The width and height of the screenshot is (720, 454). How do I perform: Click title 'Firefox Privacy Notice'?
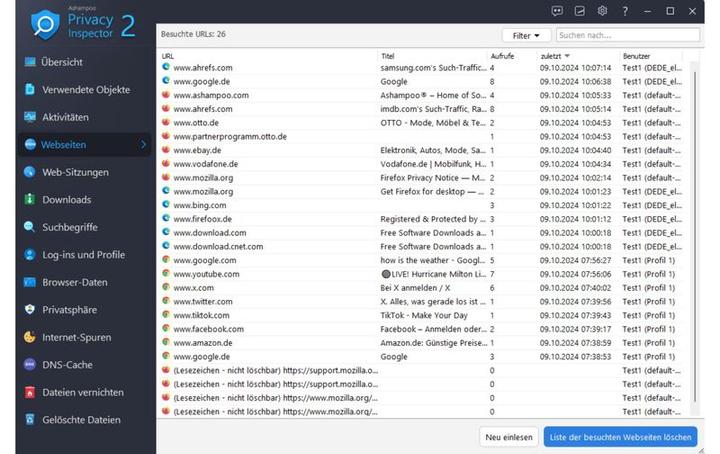(x=433, y=178)
